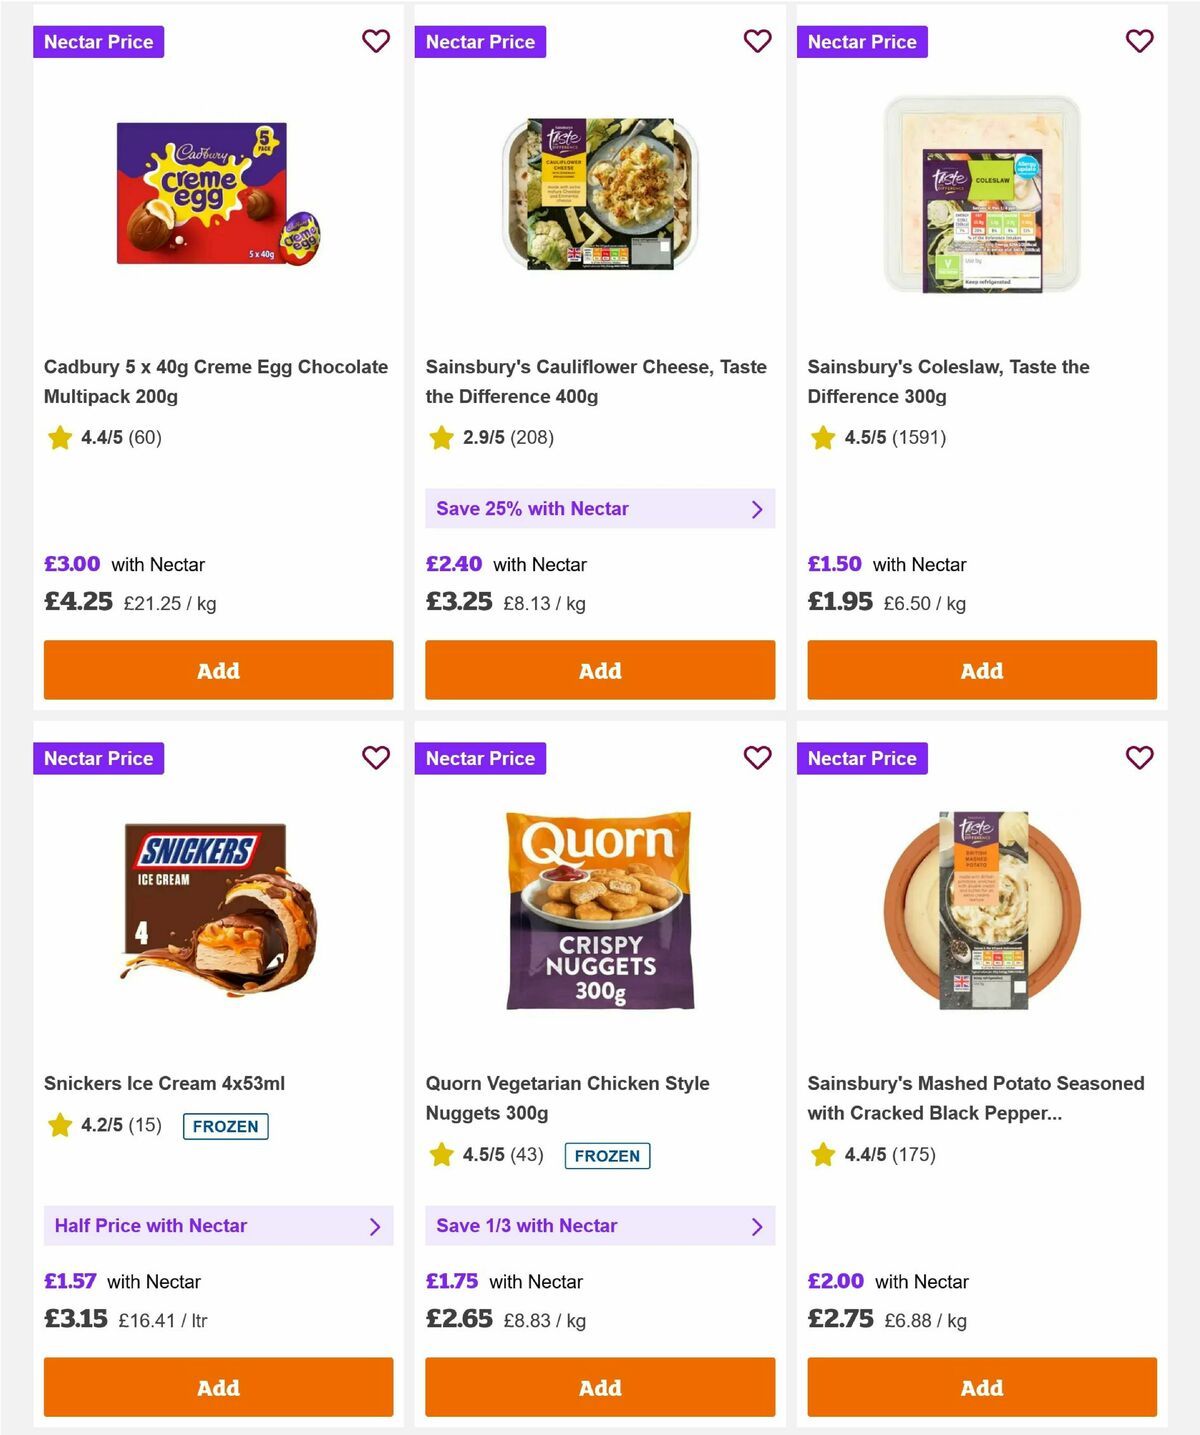Expand Half Price with Nectar offer
1200x1435 pixels.
click(218, 1225)
